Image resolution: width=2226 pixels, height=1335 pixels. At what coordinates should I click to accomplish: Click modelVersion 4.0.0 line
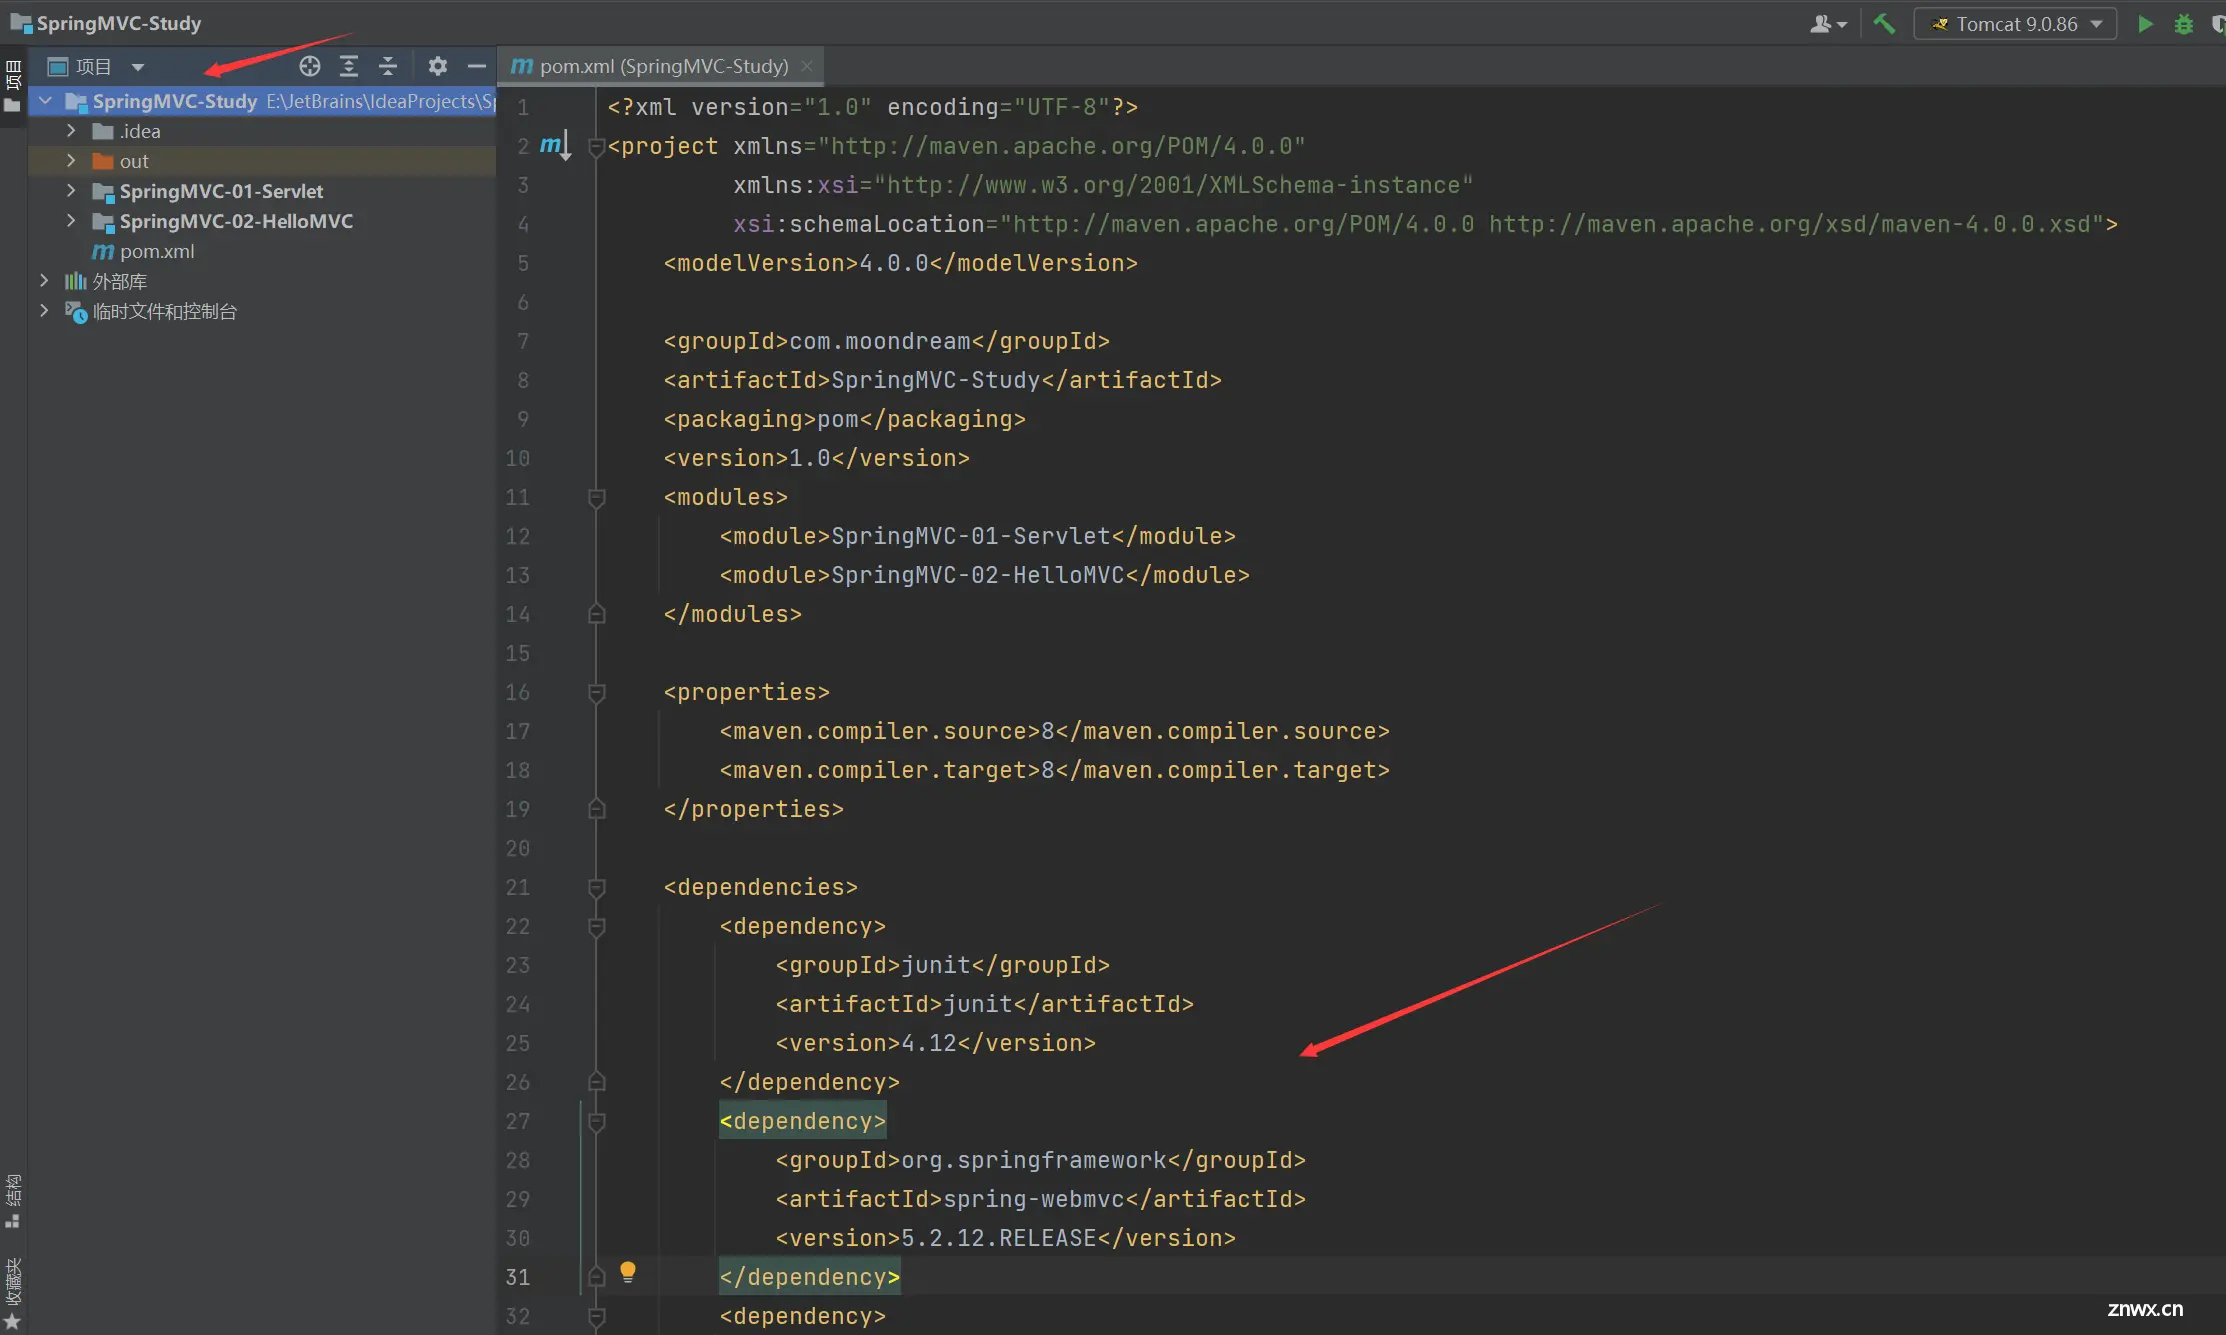coord(900,263)
